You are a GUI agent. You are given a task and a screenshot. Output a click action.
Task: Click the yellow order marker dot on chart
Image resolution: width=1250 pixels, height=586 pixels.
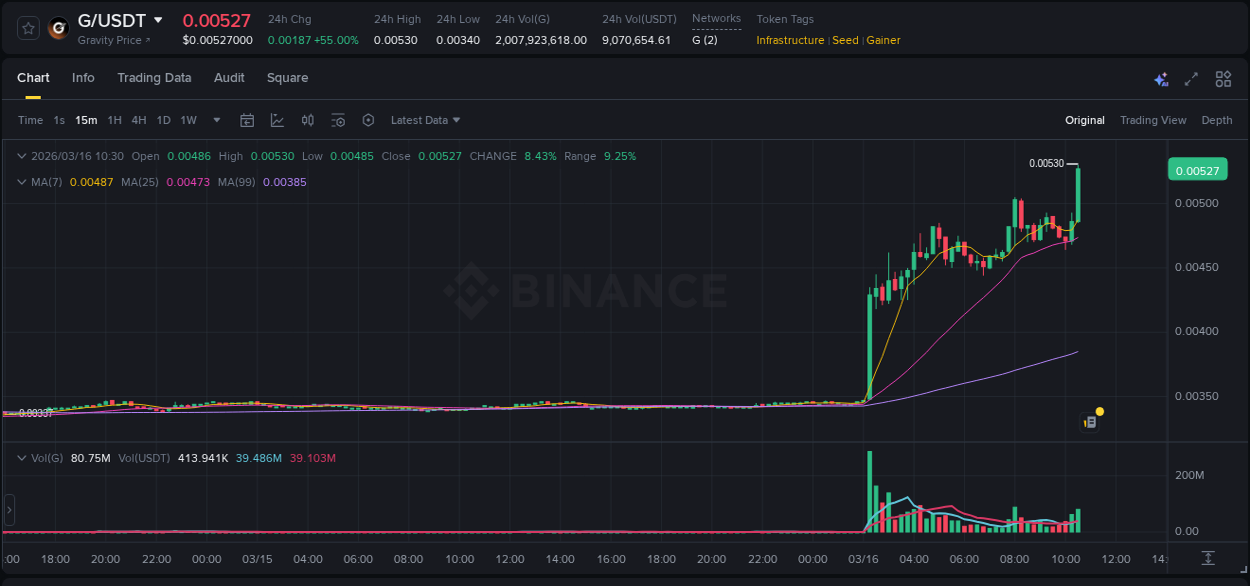coord(1100,411)
